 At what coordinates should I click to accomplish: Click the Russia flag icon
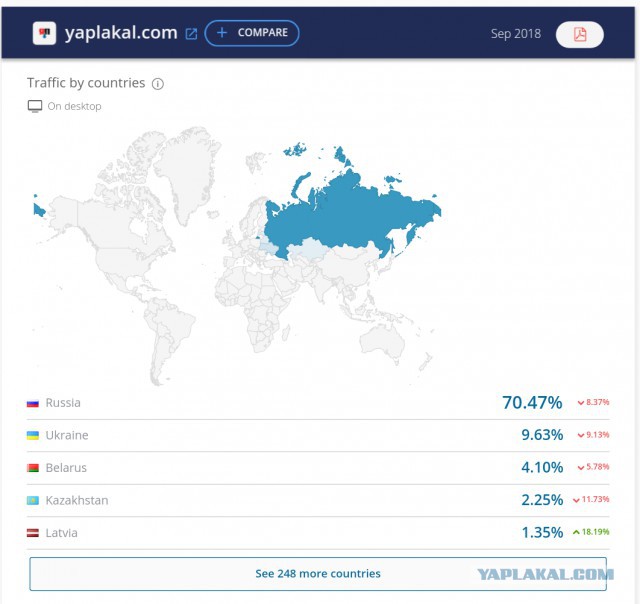point(33,403)
